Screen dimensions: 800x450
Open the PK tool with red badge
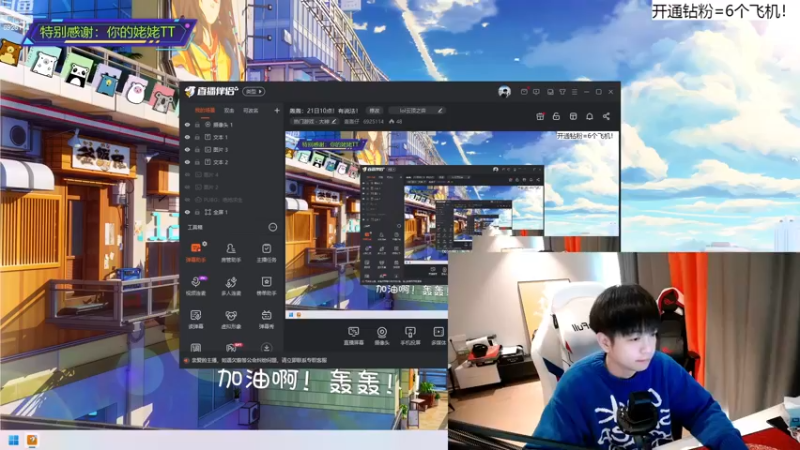tap(232, 347)
